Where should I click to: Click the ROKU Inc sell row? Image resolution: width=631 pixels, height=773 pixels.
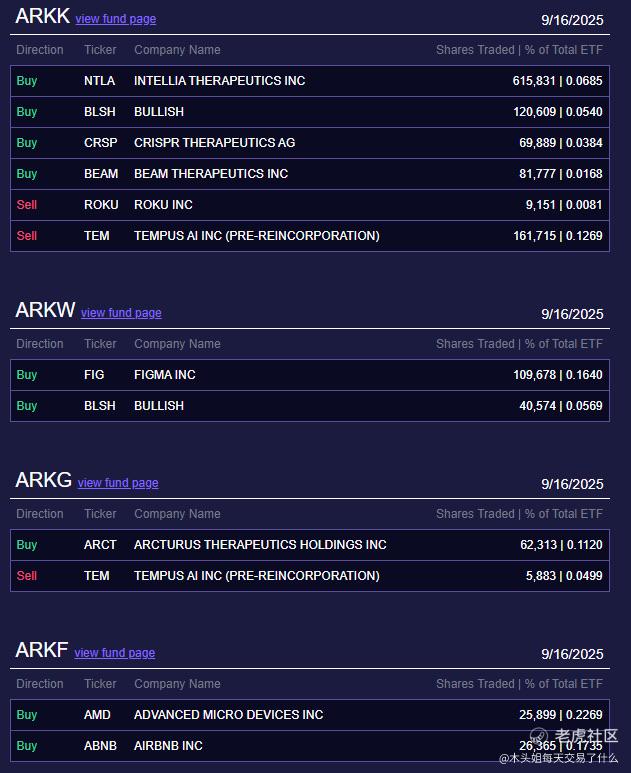(x=310, y=205)
